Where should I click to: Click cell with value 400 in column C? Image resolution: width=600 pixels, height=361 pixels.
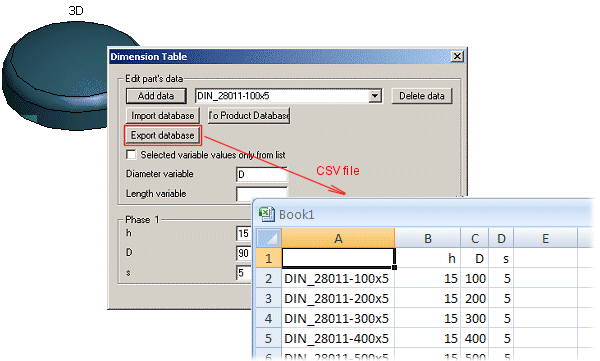475,338
